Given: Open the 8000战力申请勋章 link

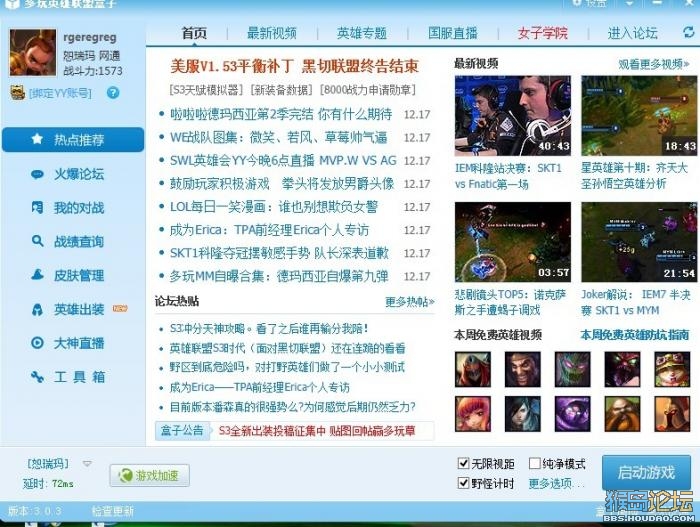Looking at the screenshot, I should click(x=368, y=90).
